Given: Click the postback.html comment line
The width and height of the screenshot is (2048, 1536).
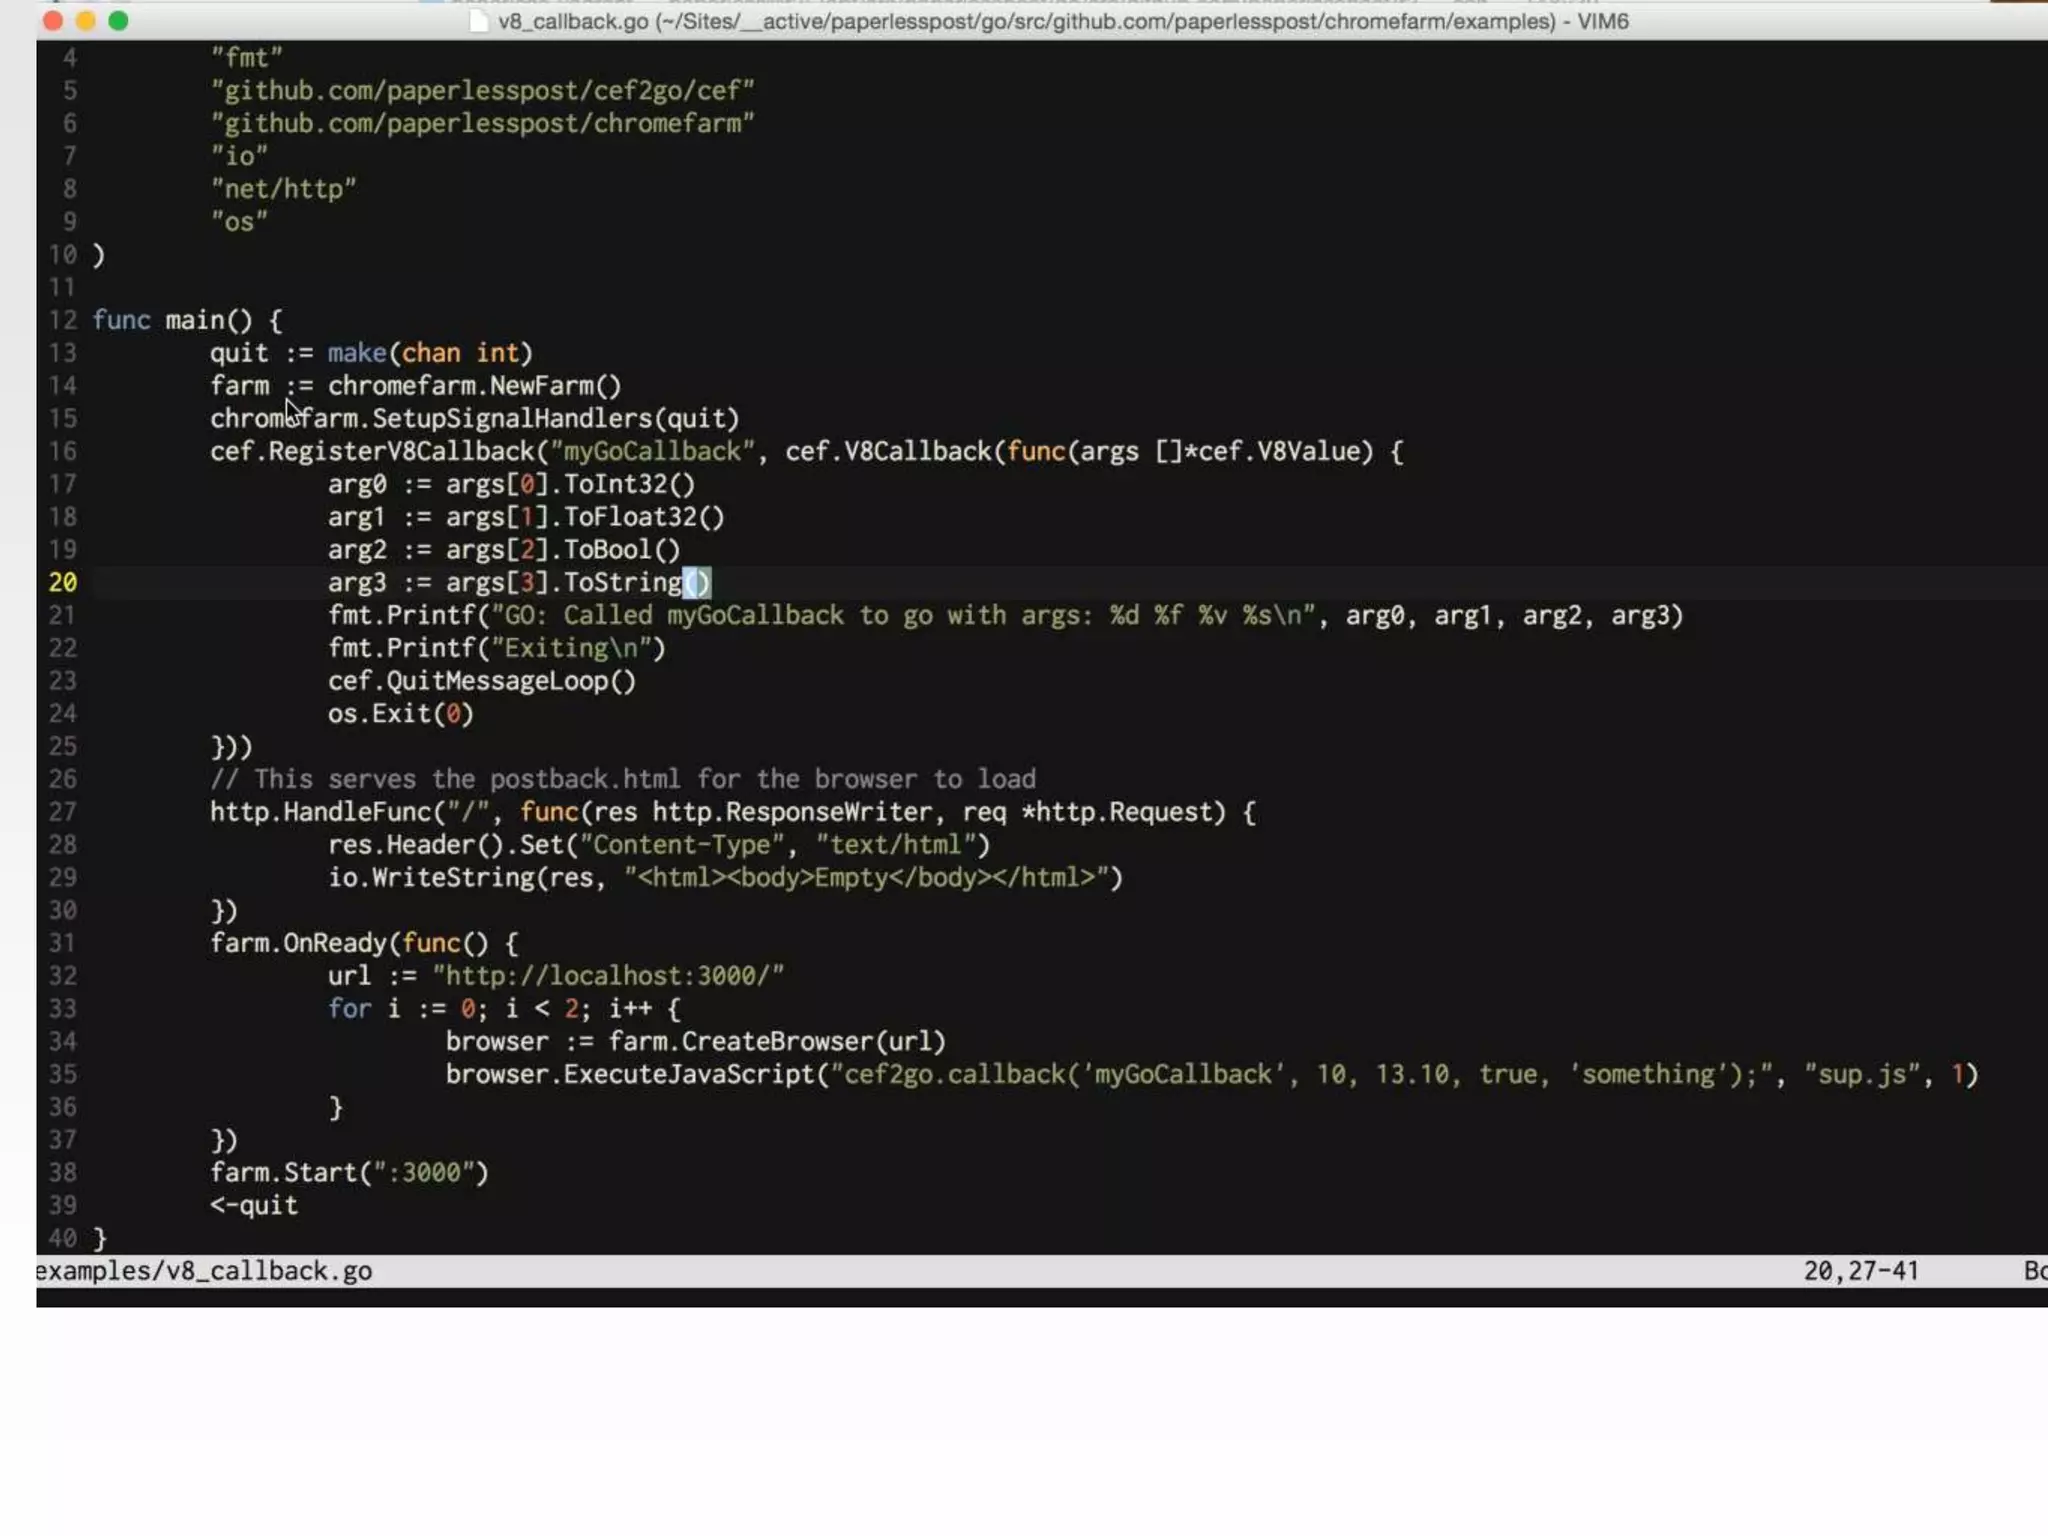Looking at the screenshot, I should [623, 779].
